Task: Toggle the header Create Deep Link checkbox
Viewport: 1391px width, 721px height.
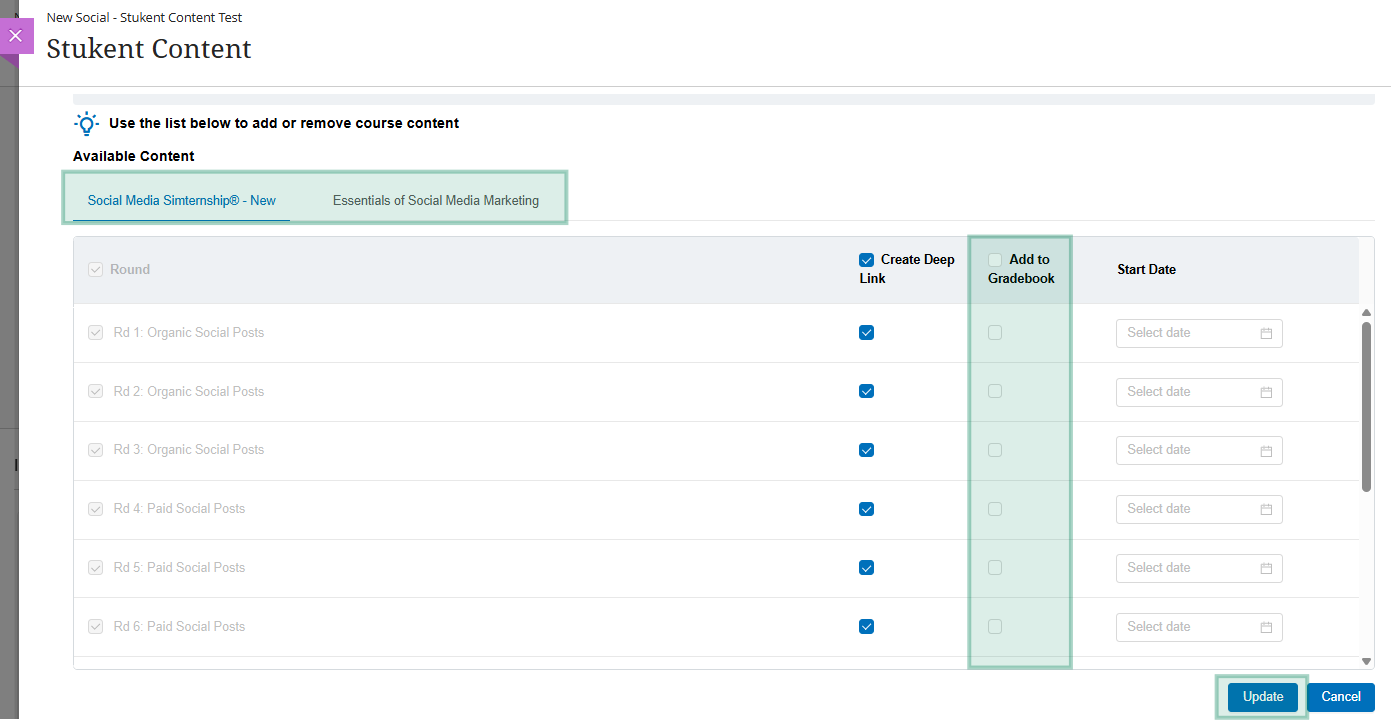Action: pos(866,260)
